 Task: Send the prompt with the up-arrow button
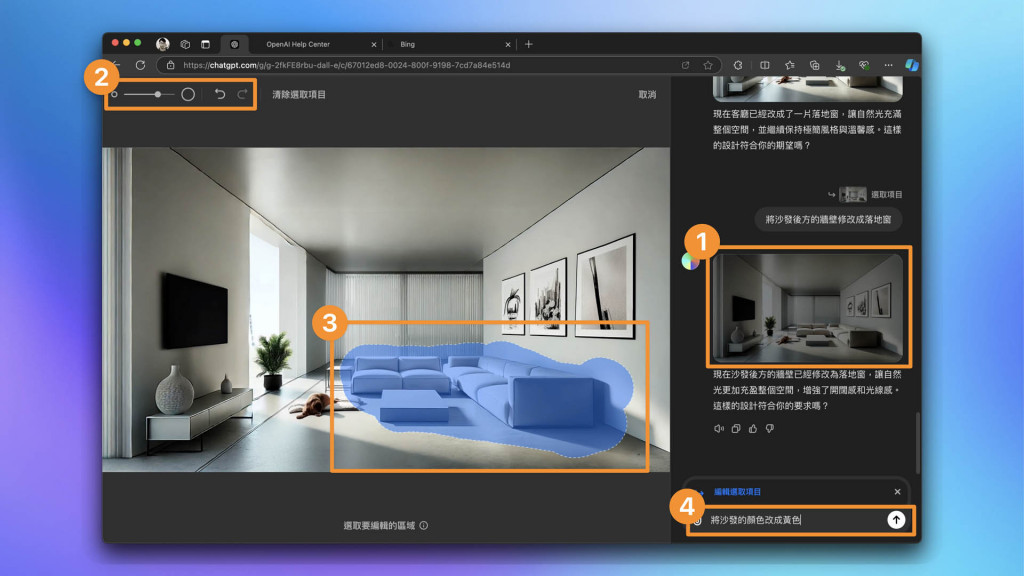click(x=896, y=520)
